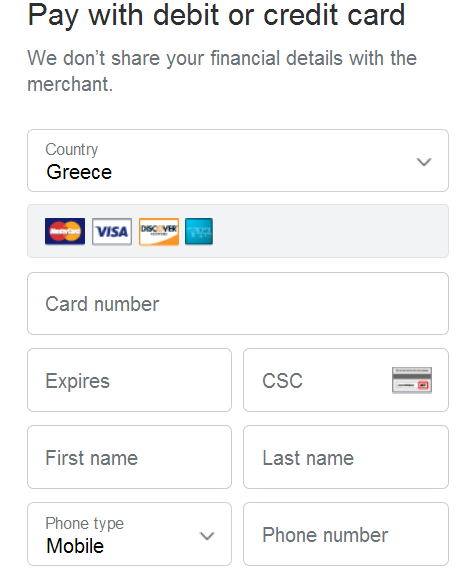Focus the First name field
Viewport: 474px width, 573px height.
tap(129, 457)
